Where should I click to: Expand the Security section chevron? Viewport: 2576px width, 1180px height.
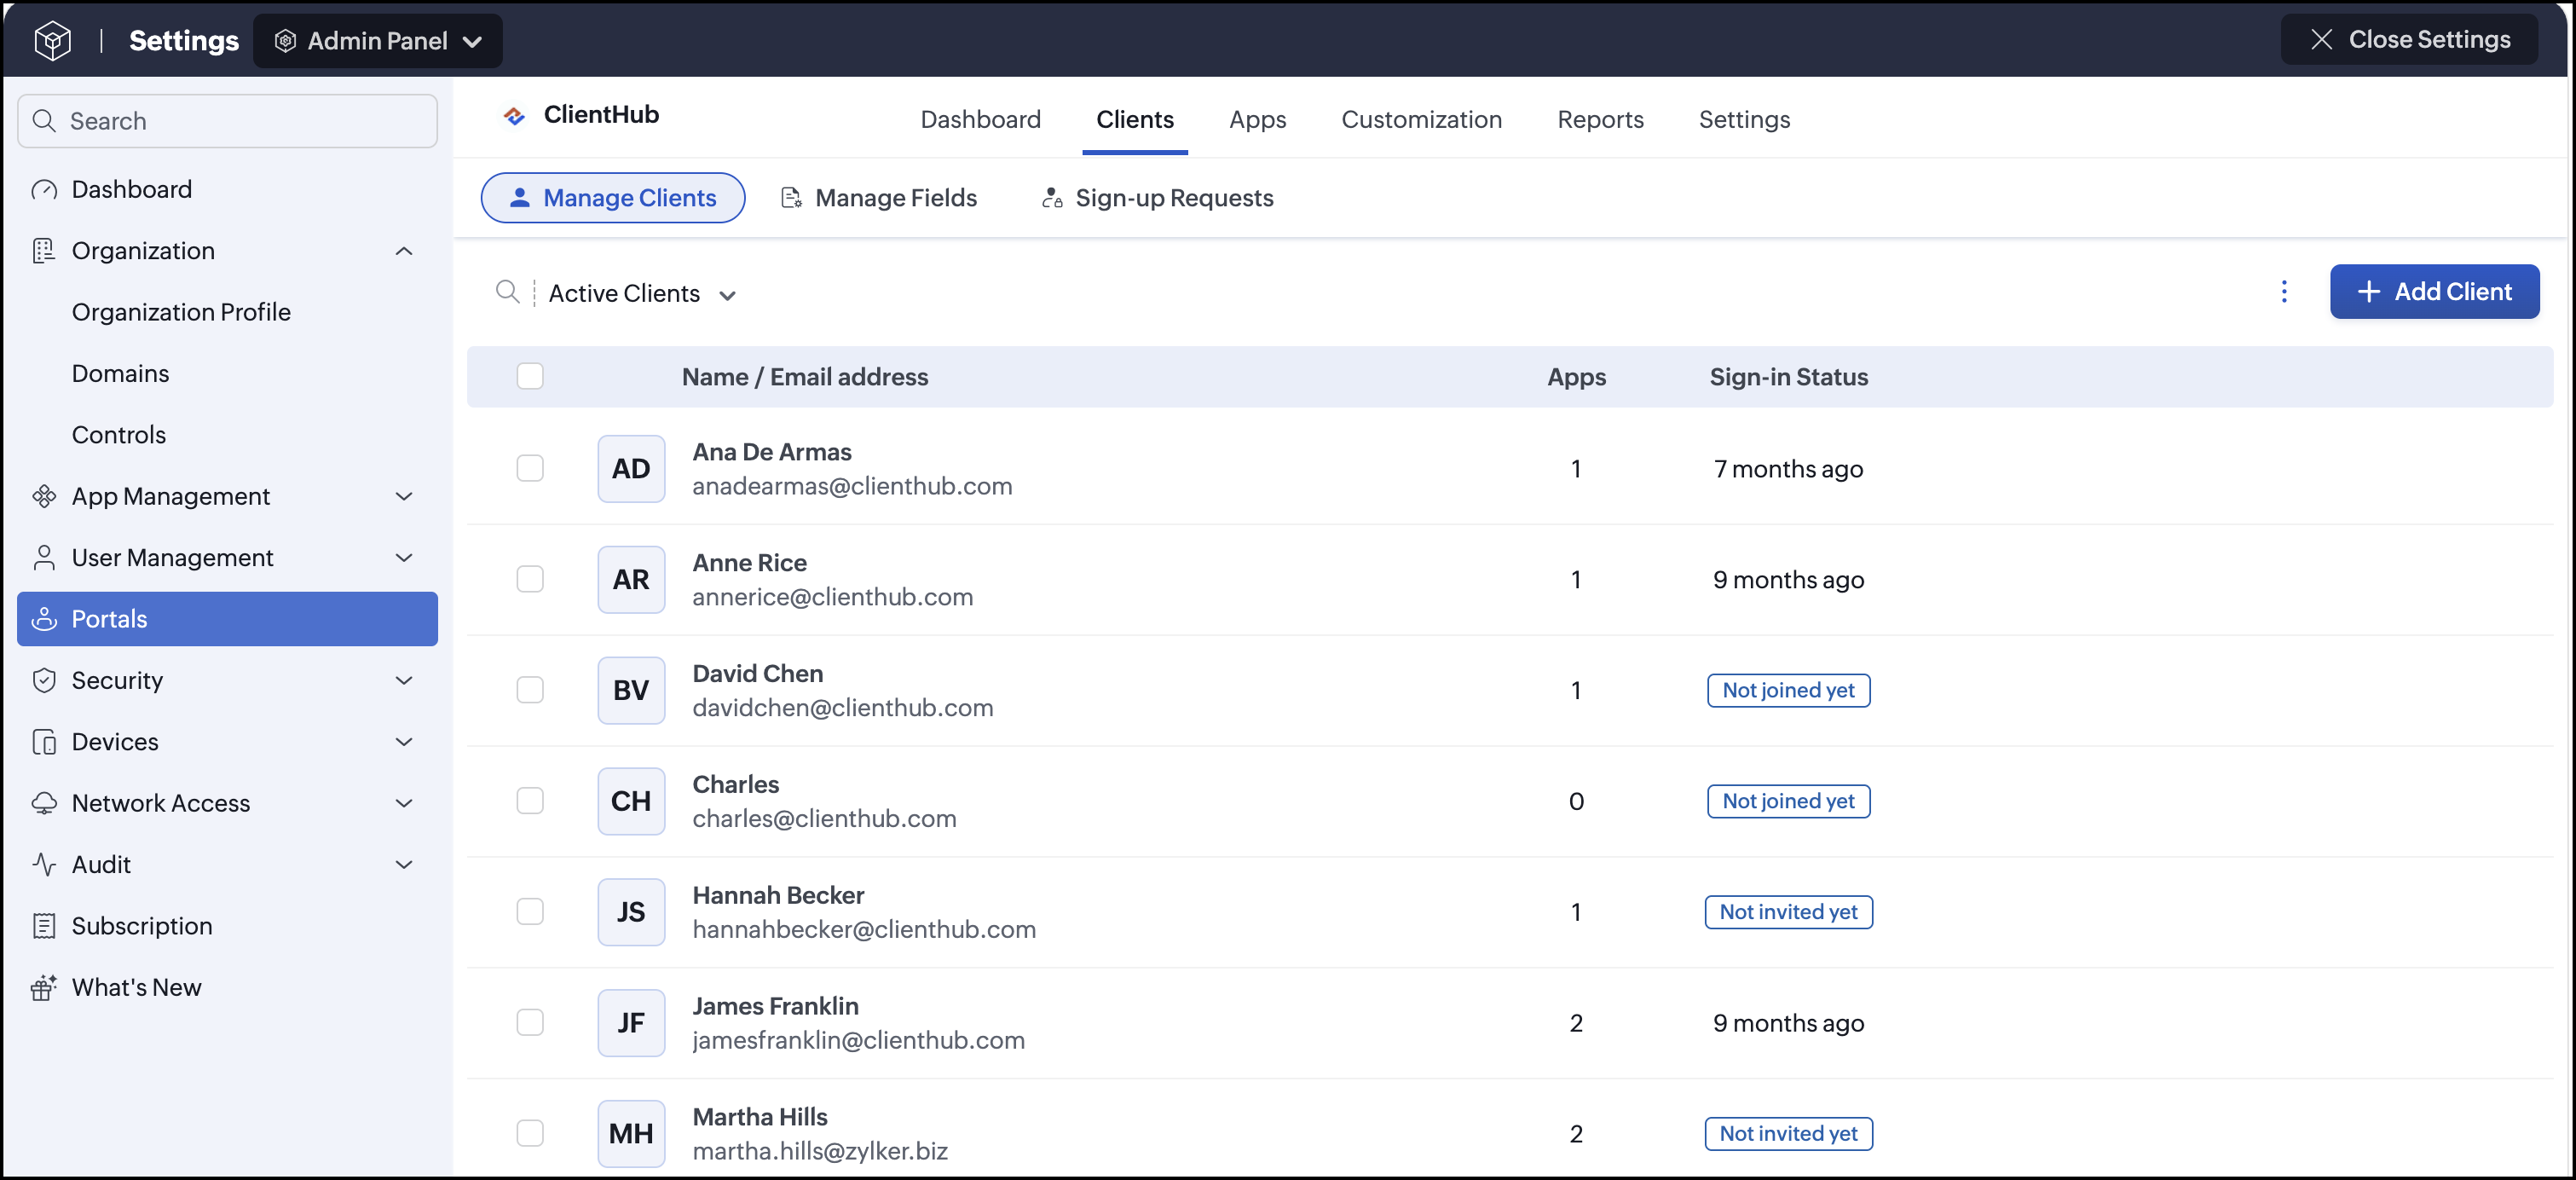click(x=404, y=681)
